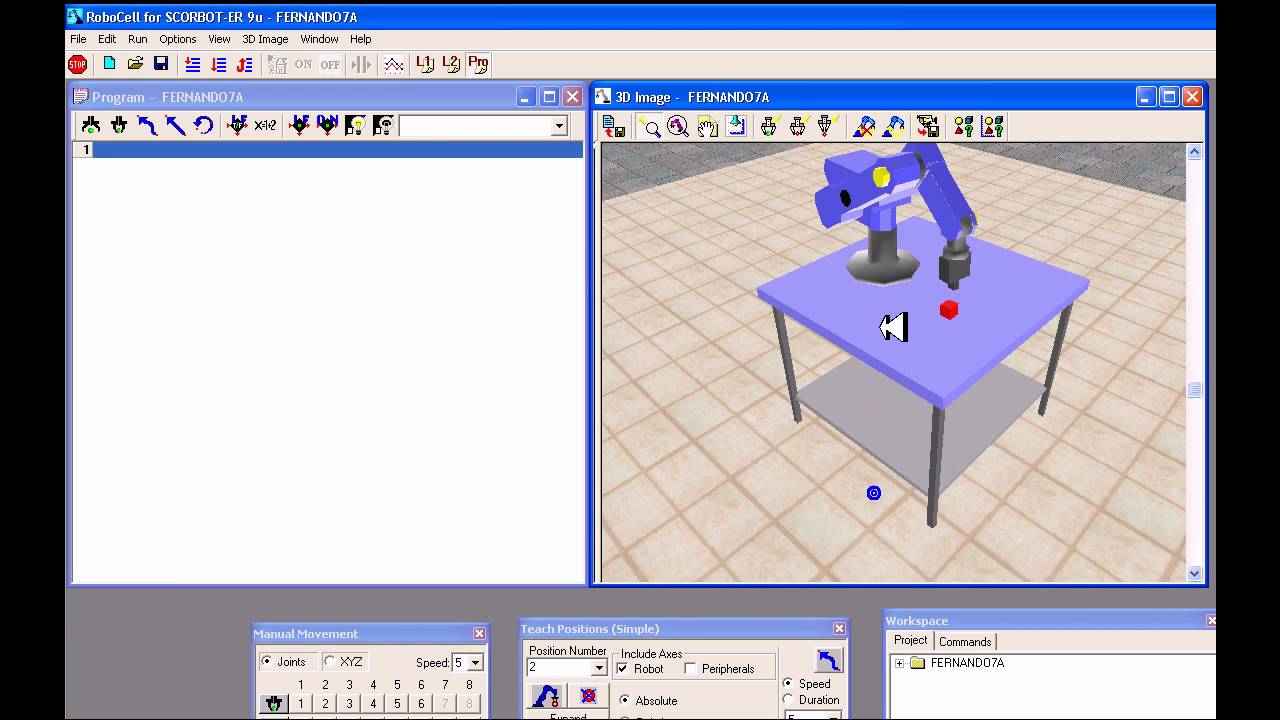Click joint 5 button in Manual Movement
This screenshot has height=720, width=1280.
397,704
